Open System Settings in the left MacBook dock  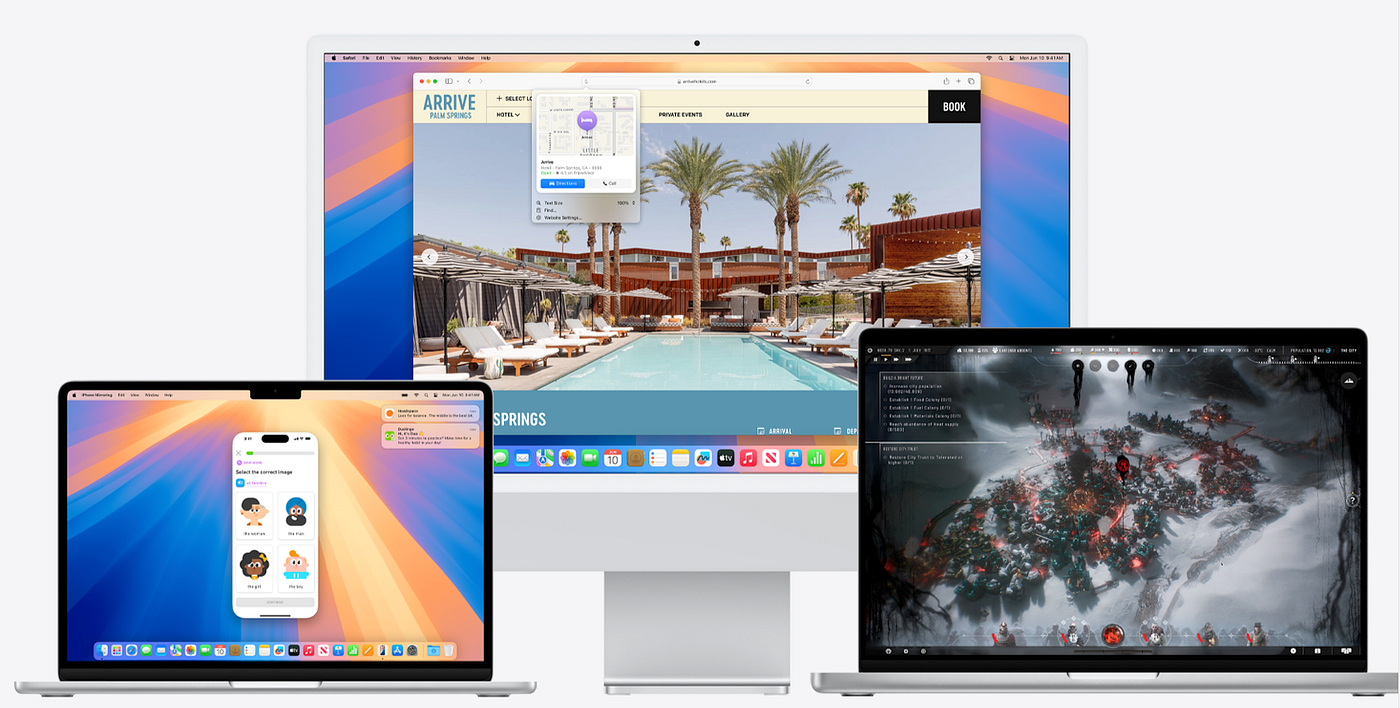coord(412,650)
